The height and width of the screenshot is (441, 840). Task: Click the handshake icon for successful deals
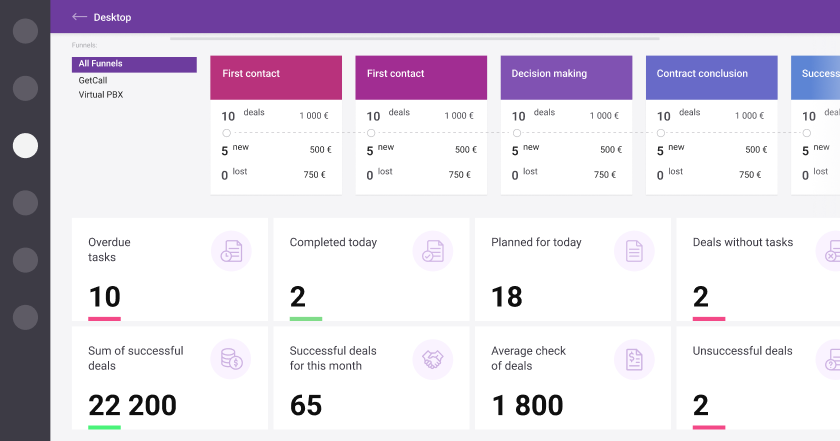pos(433,359)
